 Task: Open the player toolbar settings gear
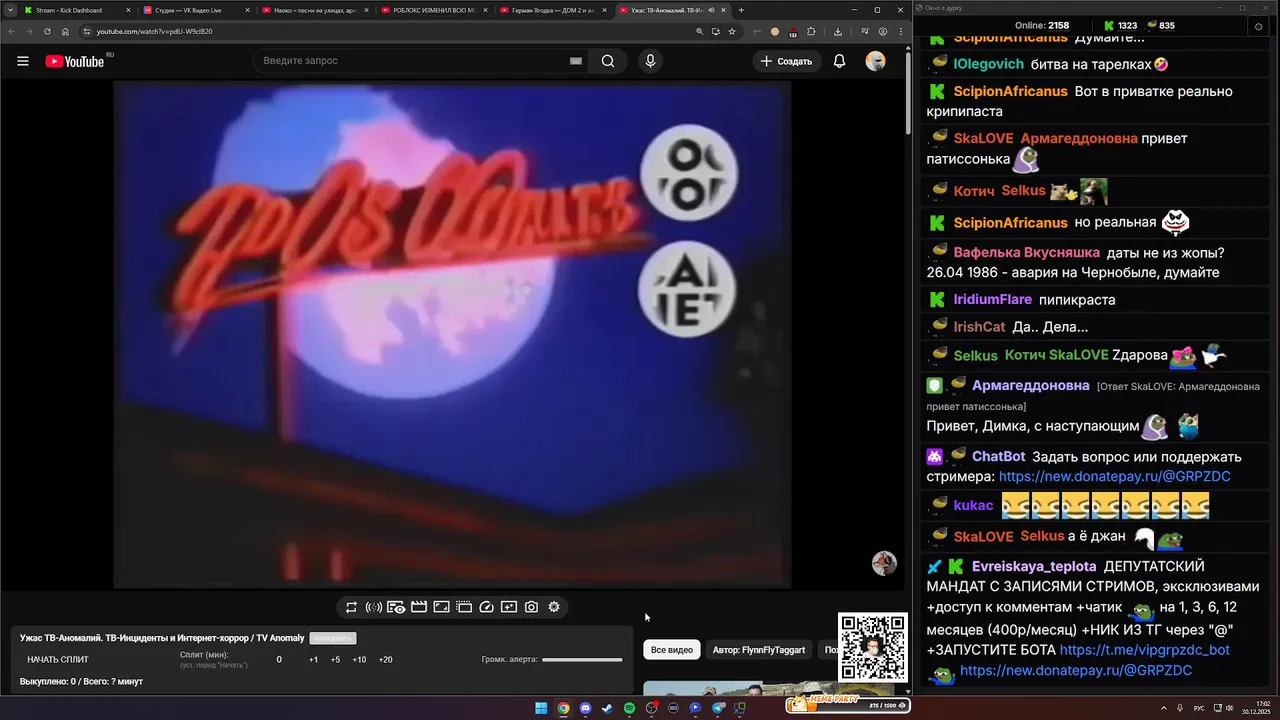[554, 607]
